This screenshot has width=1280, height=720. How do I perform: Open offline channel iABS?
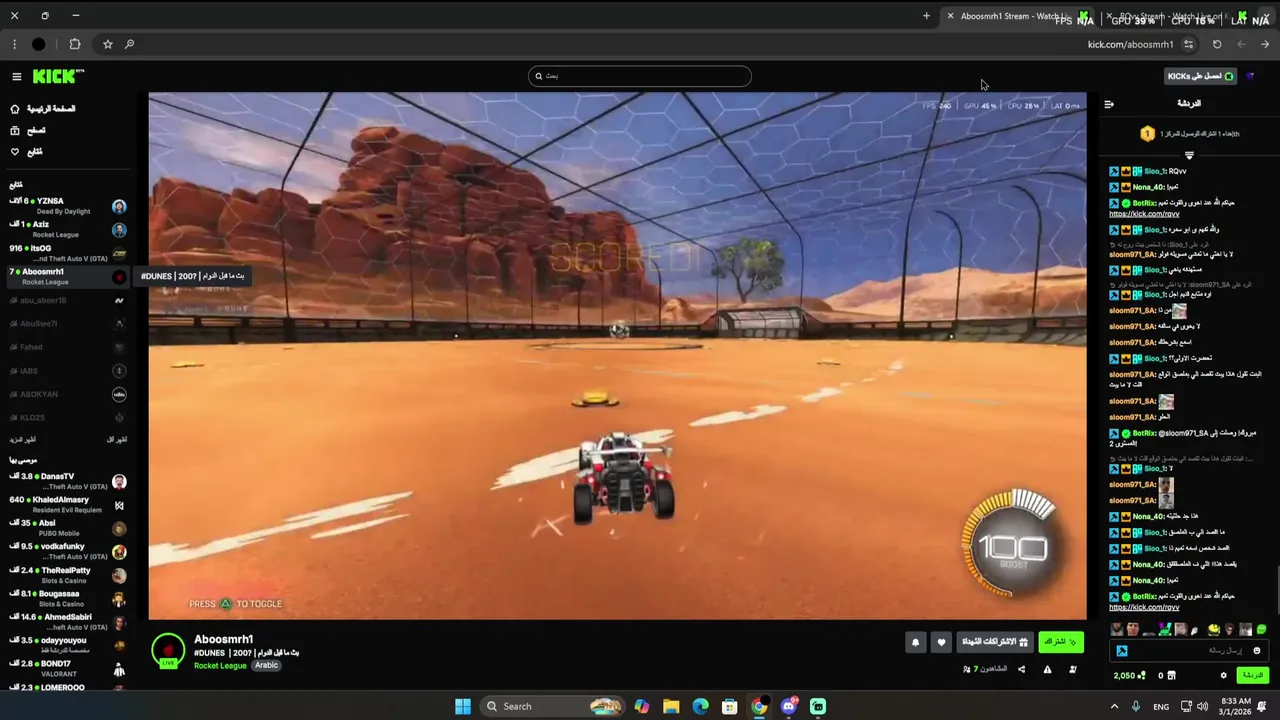coord(66,370)
